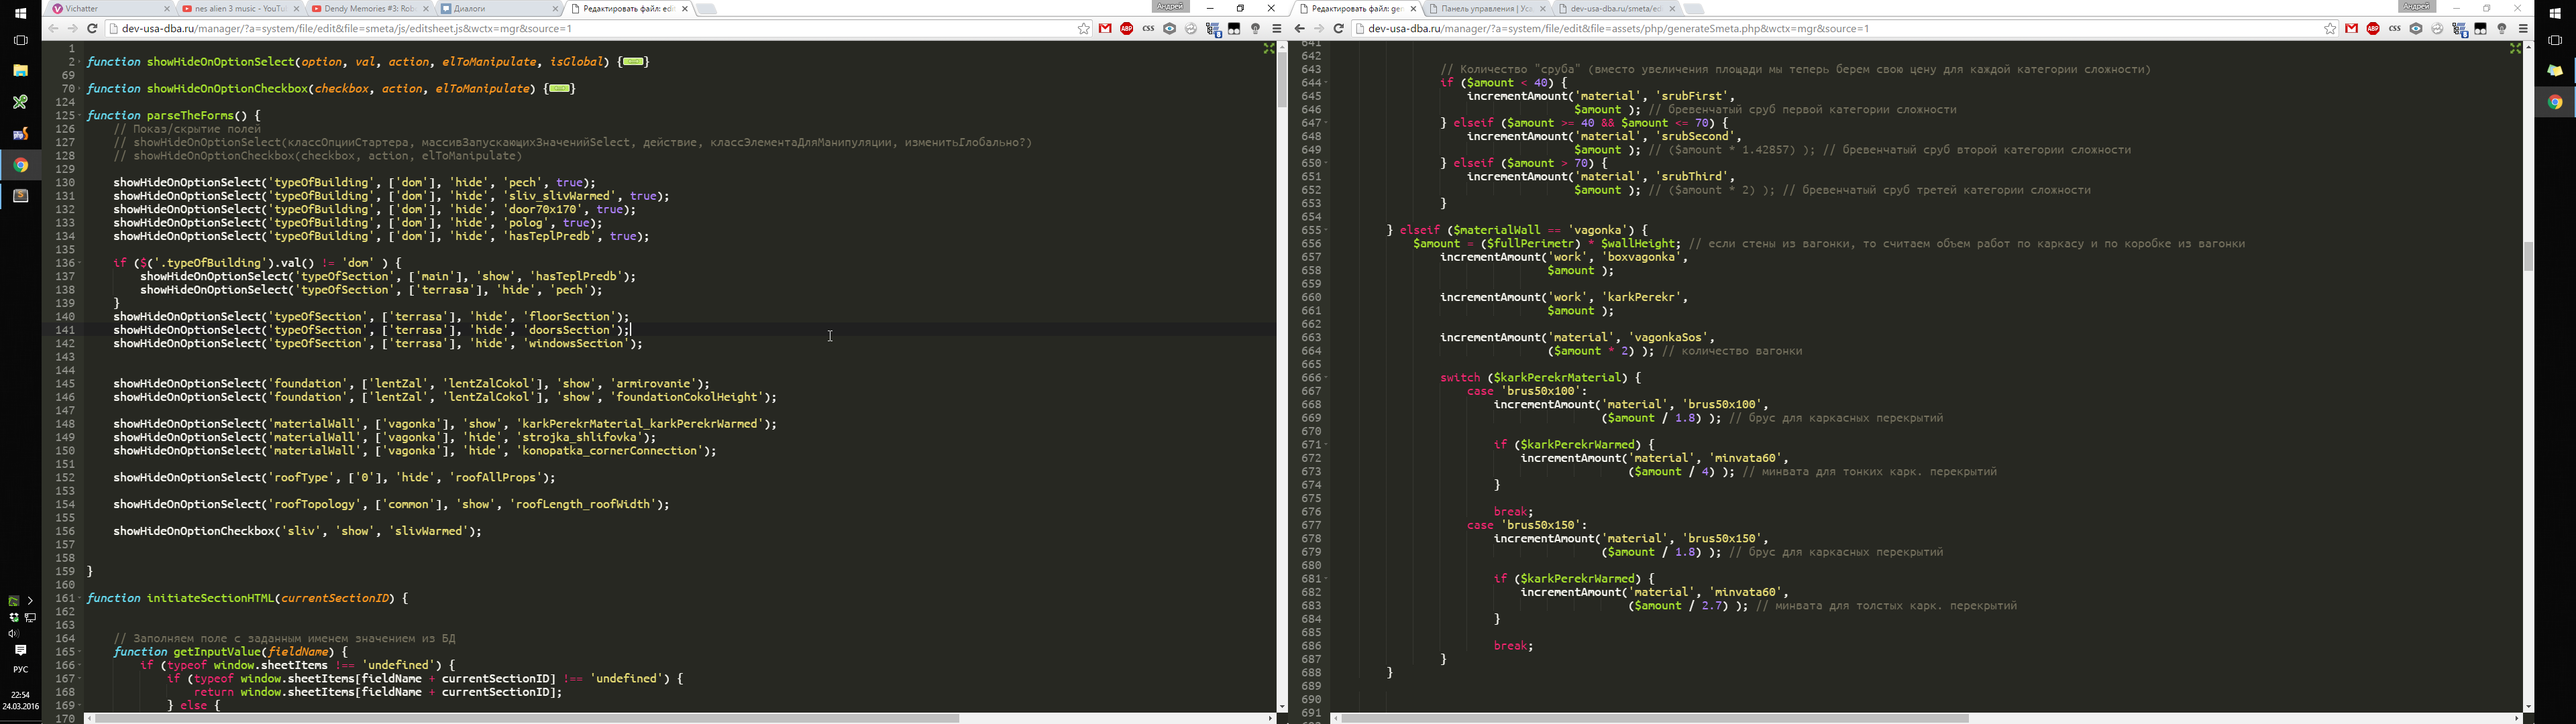The width and height of the screenshot is (2576, 724).
Task: Switch to the Панель управления tab
Action: point(1487,9)
